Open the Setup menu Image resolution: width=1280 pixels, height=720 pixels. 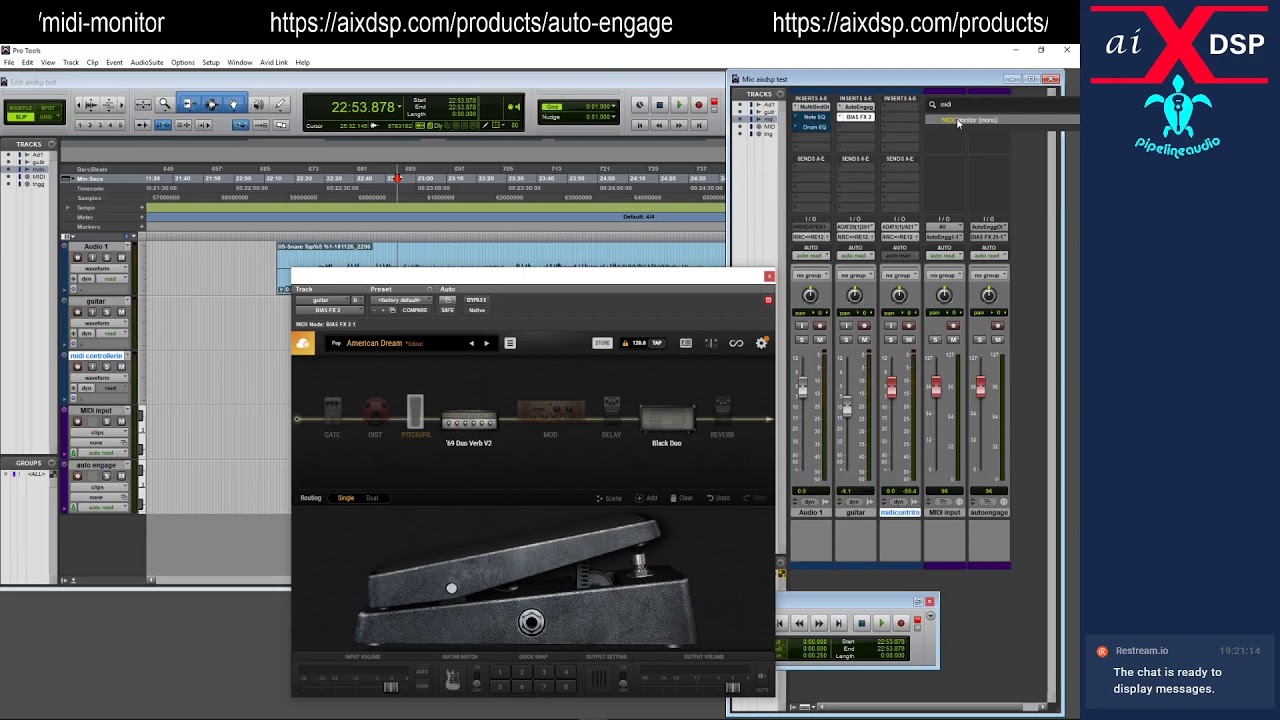tap(211, 62)
